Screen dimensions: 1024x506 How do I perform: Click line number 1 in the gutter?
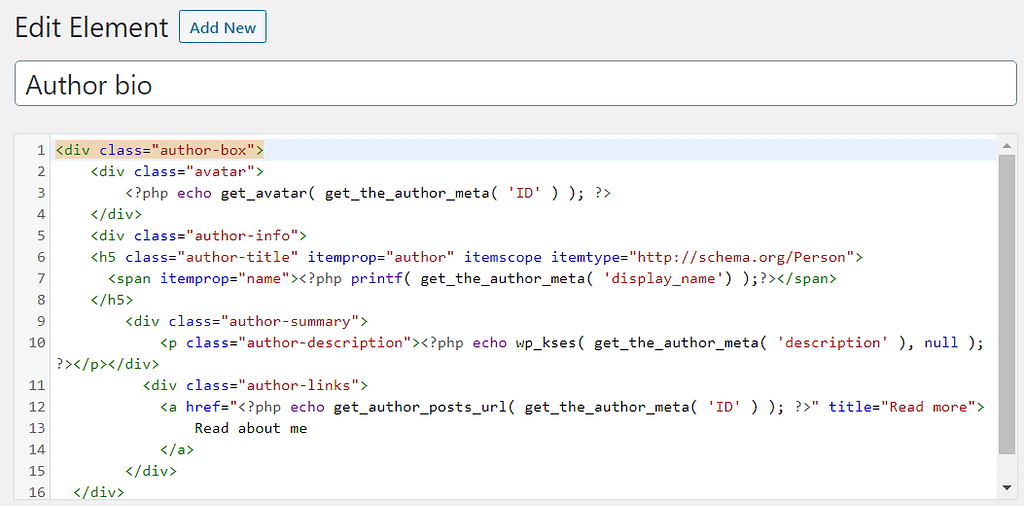coord(41,150)
